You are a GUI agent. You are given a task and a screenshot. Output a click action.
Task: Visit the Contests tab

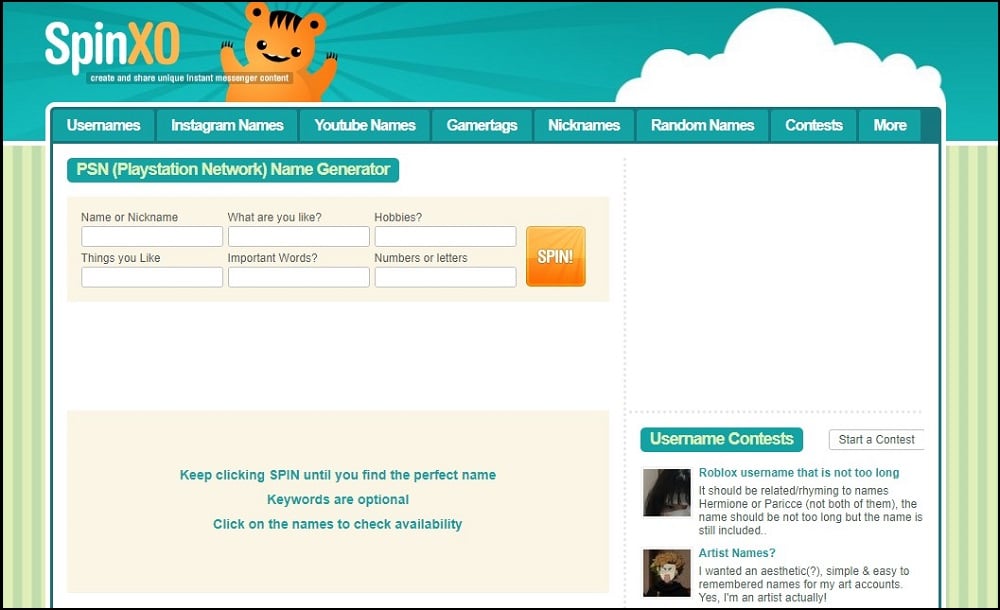(x=813, y=126)
